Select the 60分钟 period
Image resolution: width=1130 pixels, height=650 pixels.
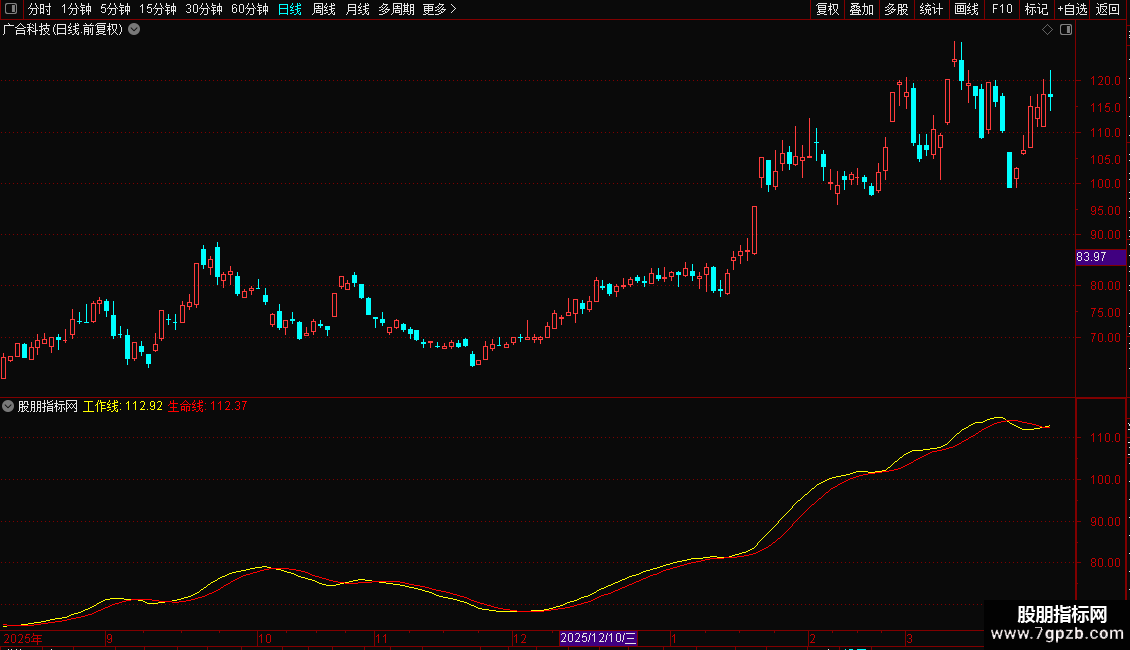point(250,9)
